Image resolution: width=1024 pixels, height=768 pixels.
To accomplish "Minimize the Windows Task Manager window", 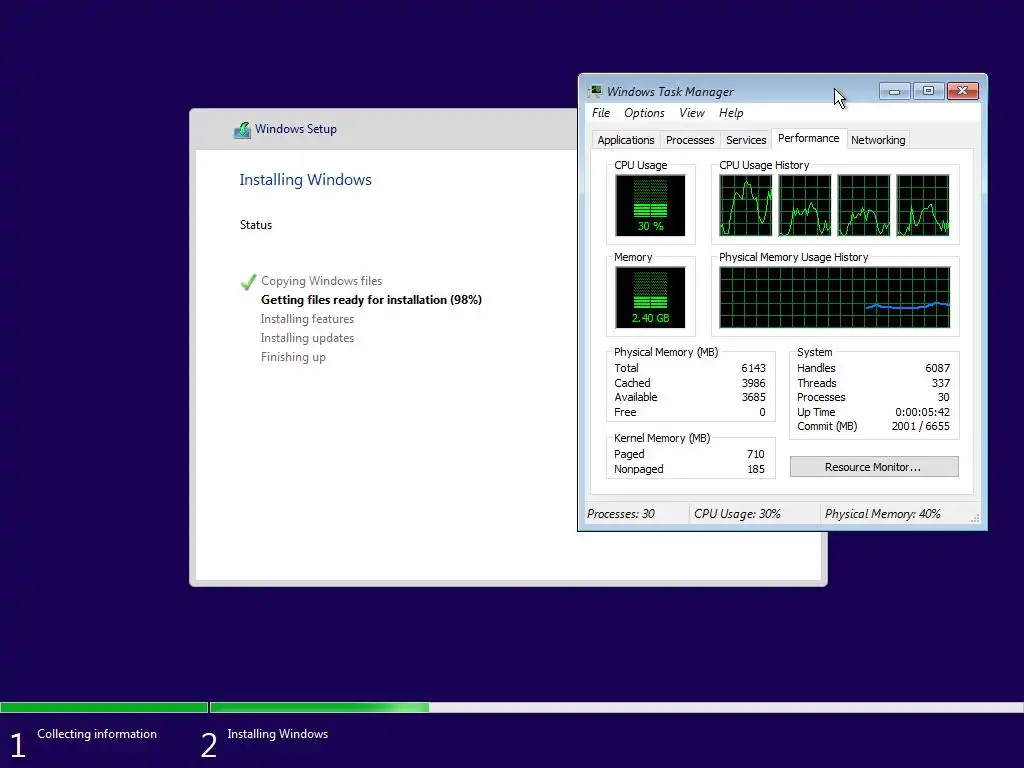I will tap(894, 91).
